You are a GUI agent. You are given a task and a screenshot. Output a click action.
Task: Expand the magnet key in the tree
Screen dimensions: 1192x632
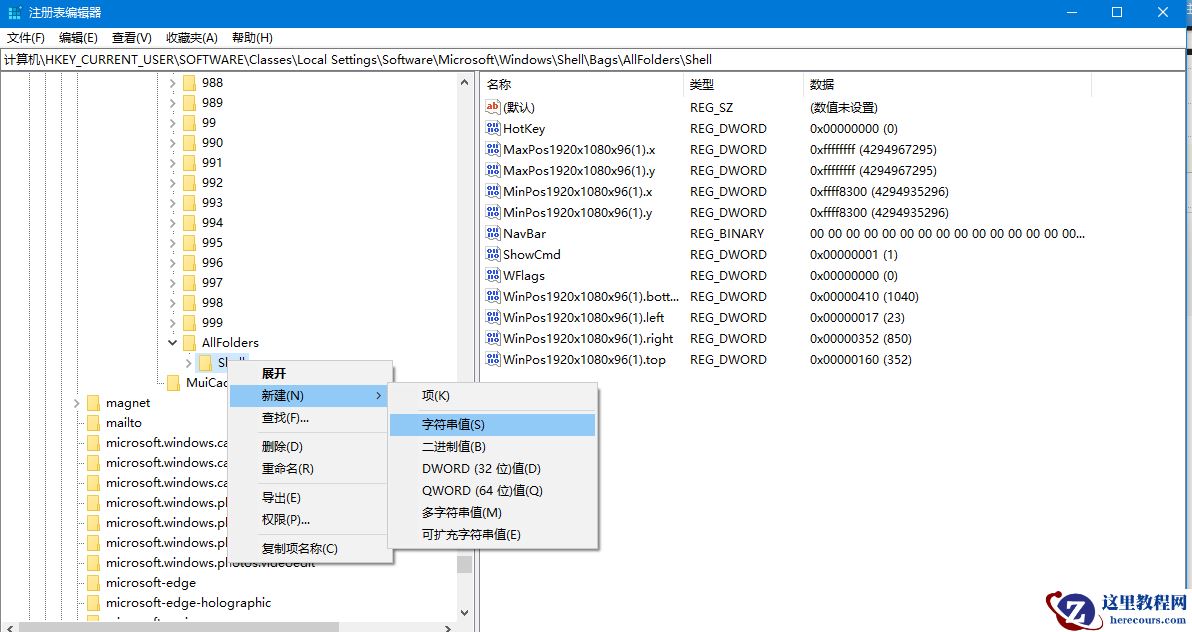(77, 402)
